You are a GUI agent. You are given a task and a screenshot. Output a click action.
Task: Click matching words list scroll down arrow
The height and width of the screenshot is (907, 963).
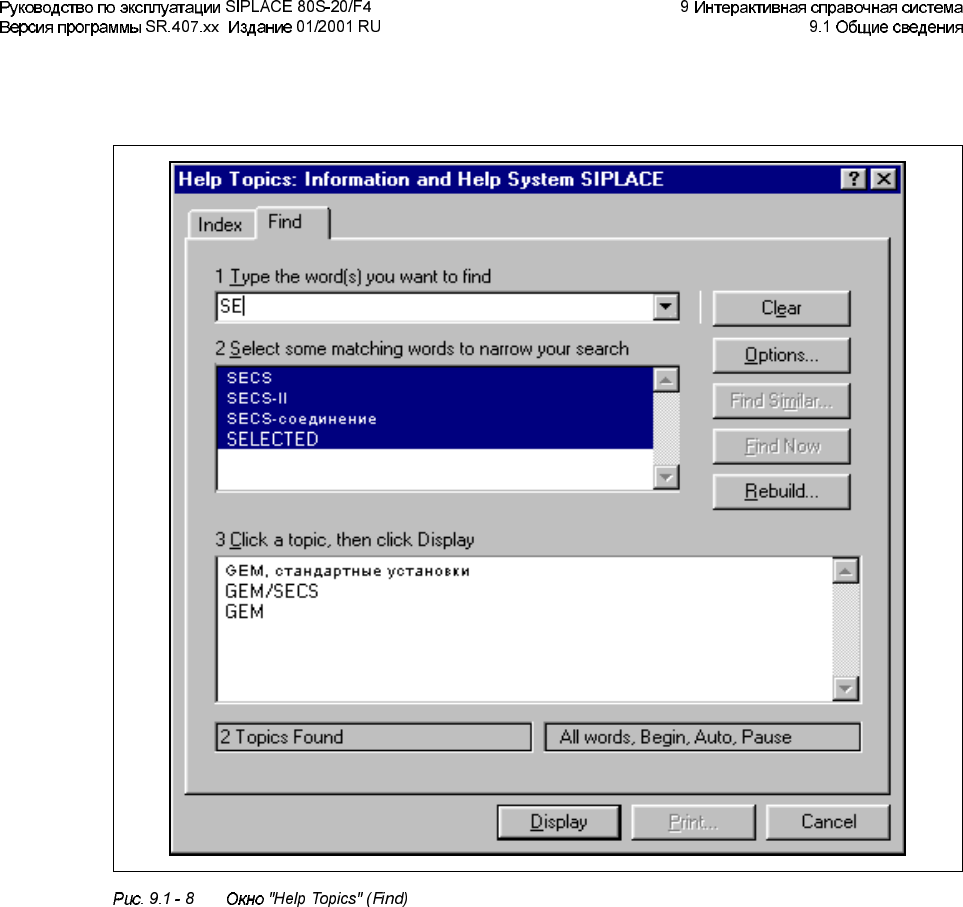pos(666,477)
